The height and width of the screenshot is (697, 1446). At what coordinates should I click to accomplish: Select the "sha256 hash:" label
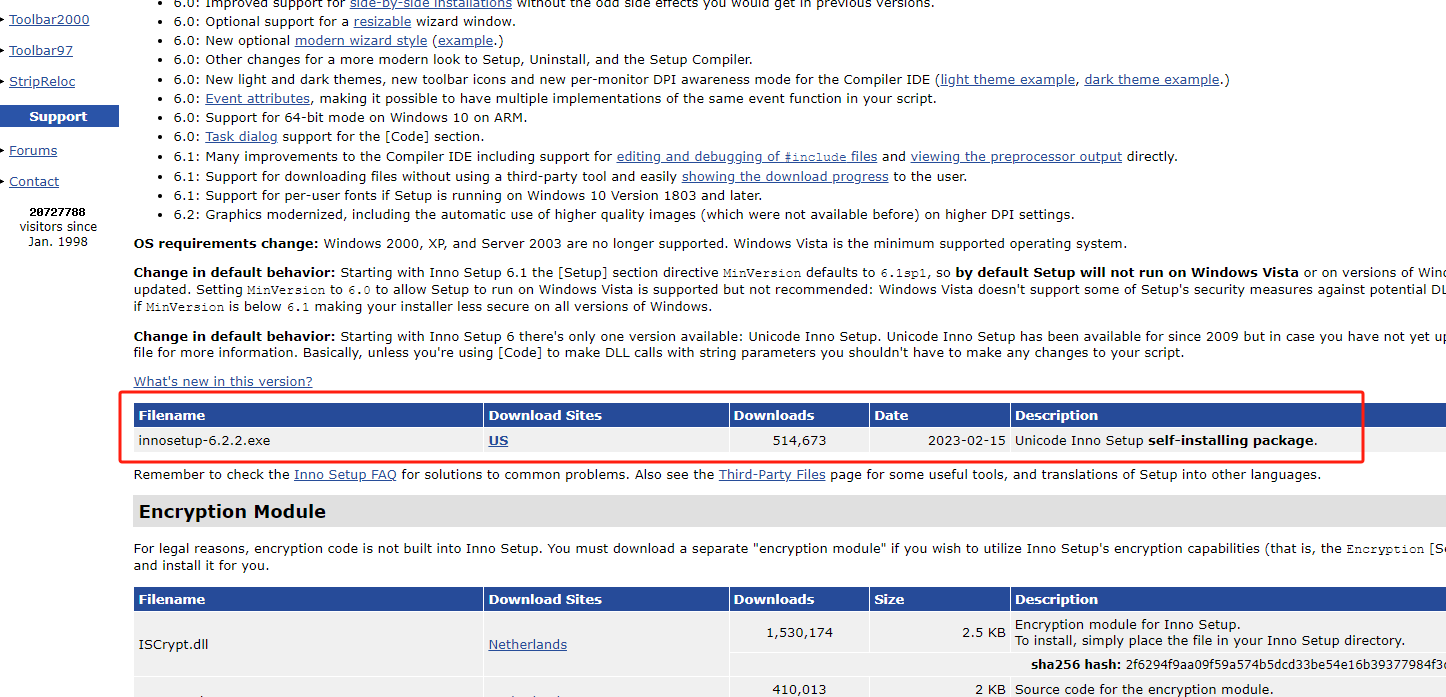1074,663
